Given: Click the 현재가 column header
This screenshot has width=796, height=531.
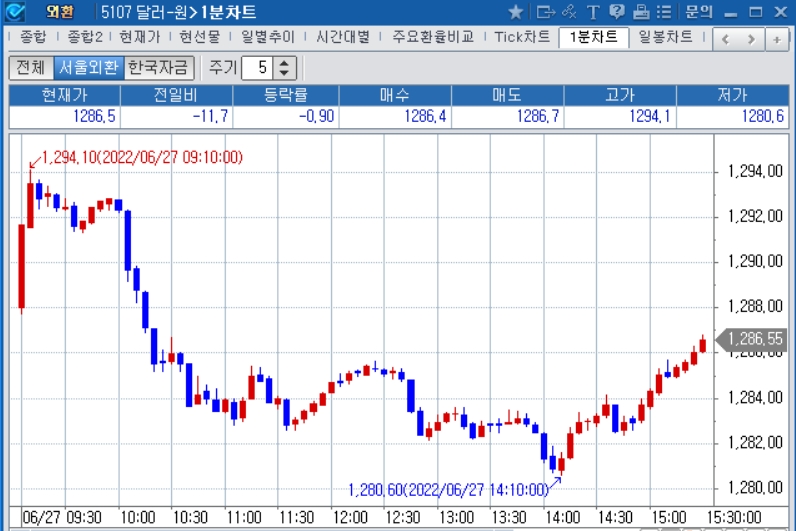Looking at the screenshot, I should point(64,95).
